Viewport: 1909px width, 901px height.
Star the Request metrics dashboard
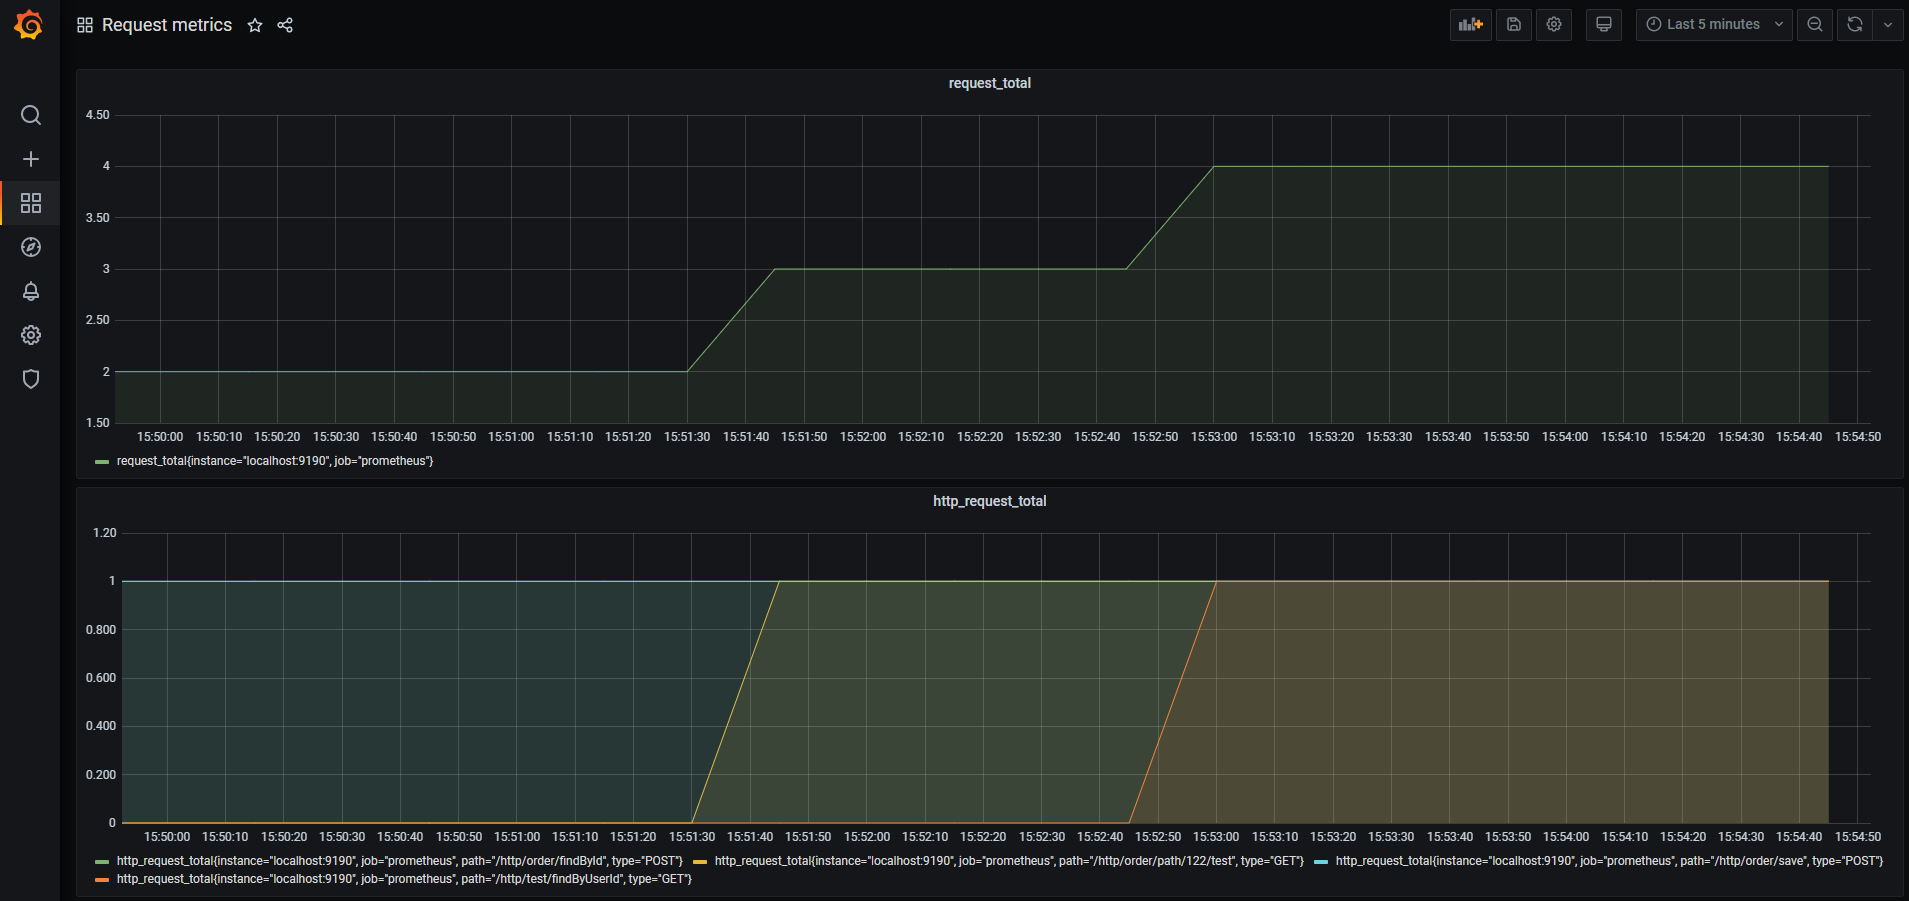[255, 25]
